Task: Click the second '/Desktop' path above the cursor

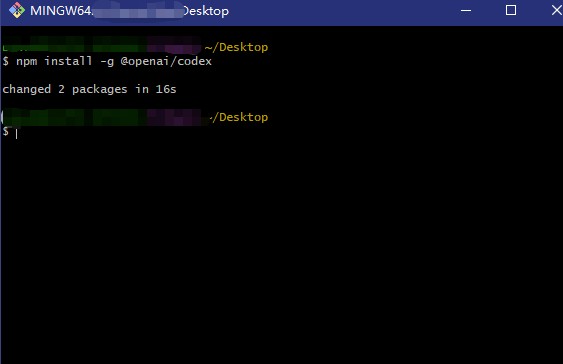Action: (x=239, y=117)
